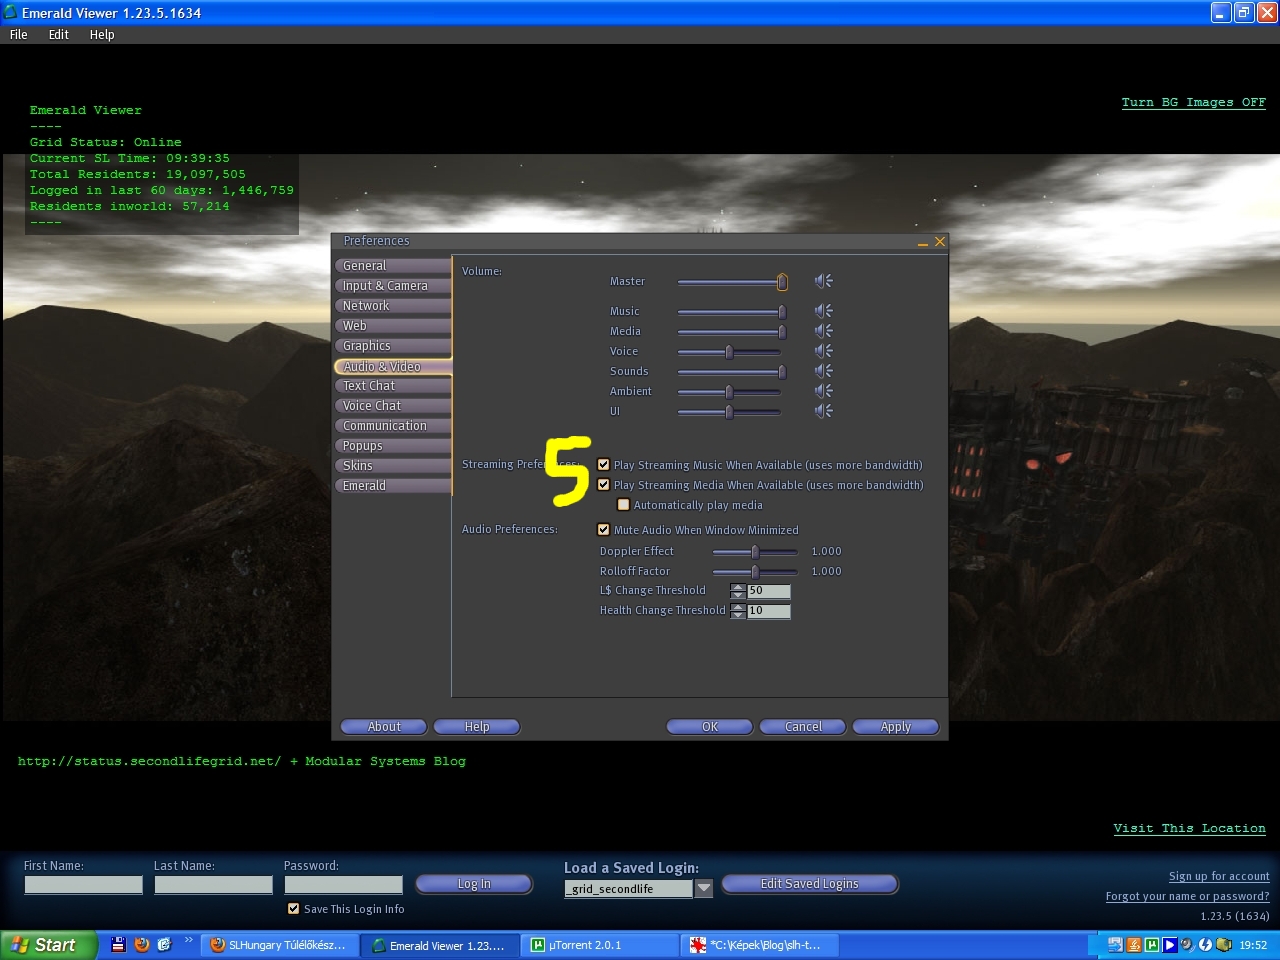This screenshot has height=960, width=1280.
Task: Click the First Name input field
Action: tap(83, 885)
